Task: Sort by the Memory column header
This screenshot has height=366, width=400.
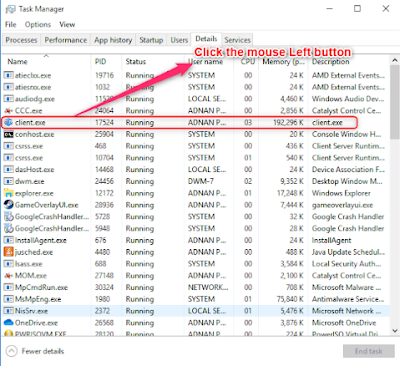Action: (283, 62)
